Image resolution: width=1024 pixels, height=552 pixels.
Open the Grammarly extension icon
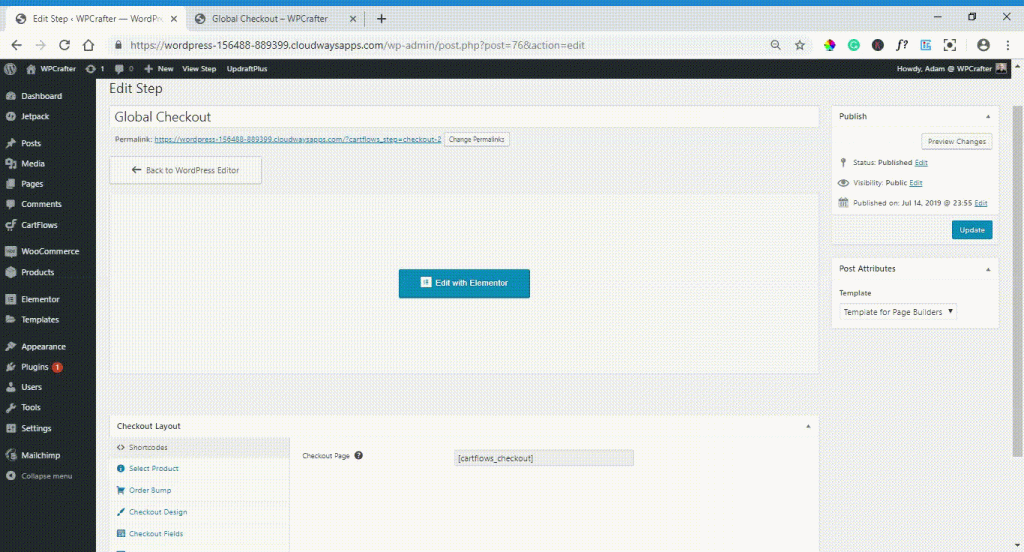pos(854,45)
